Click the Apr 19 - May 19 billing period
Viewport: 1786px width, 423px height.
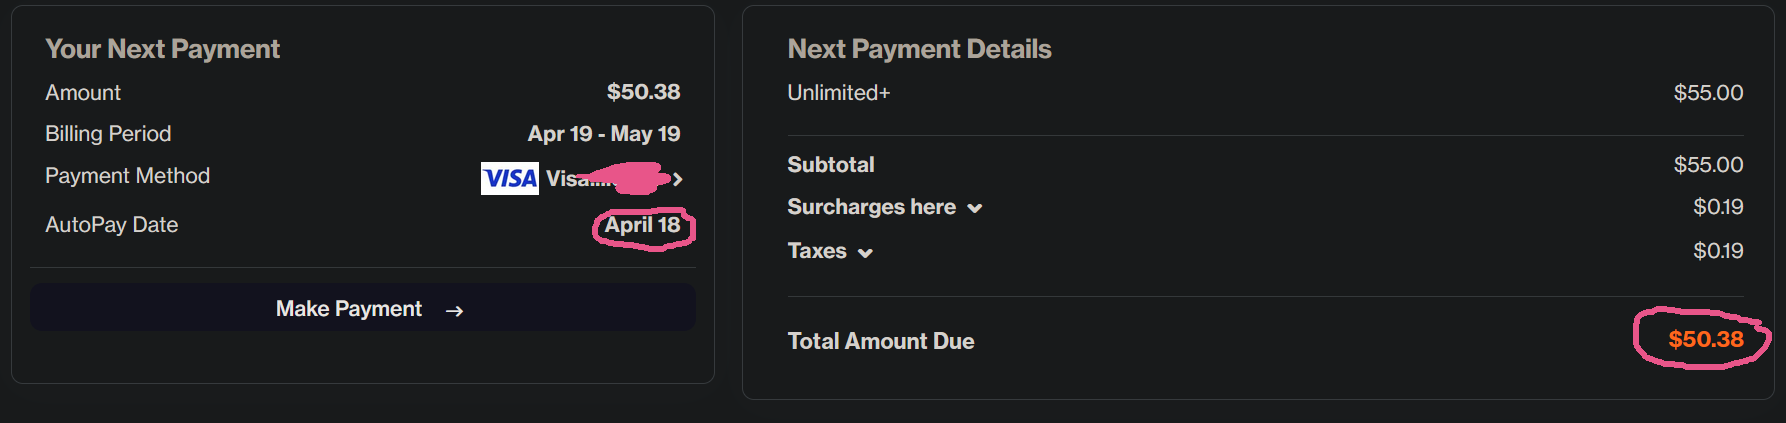[x=604, y=134]
